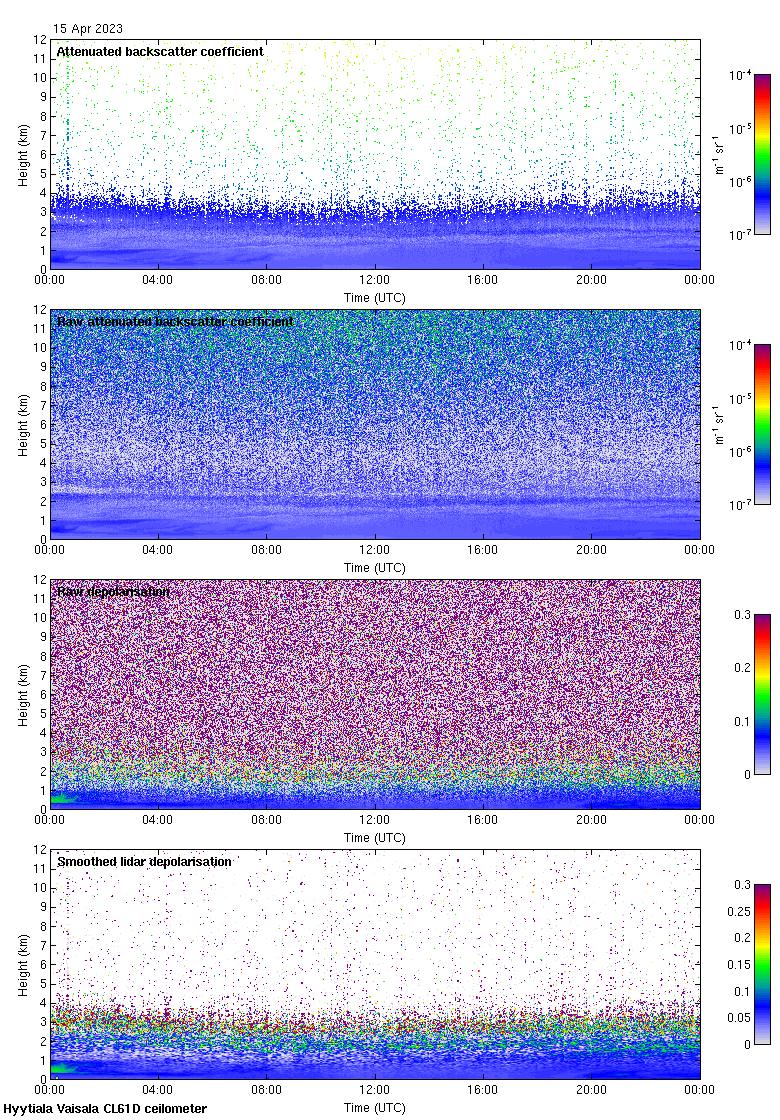Image resolution: width=780 pixels, height=1120 pixels.
Task: Click the 04:00 tick under the top plot
Action: pos(158,281)
